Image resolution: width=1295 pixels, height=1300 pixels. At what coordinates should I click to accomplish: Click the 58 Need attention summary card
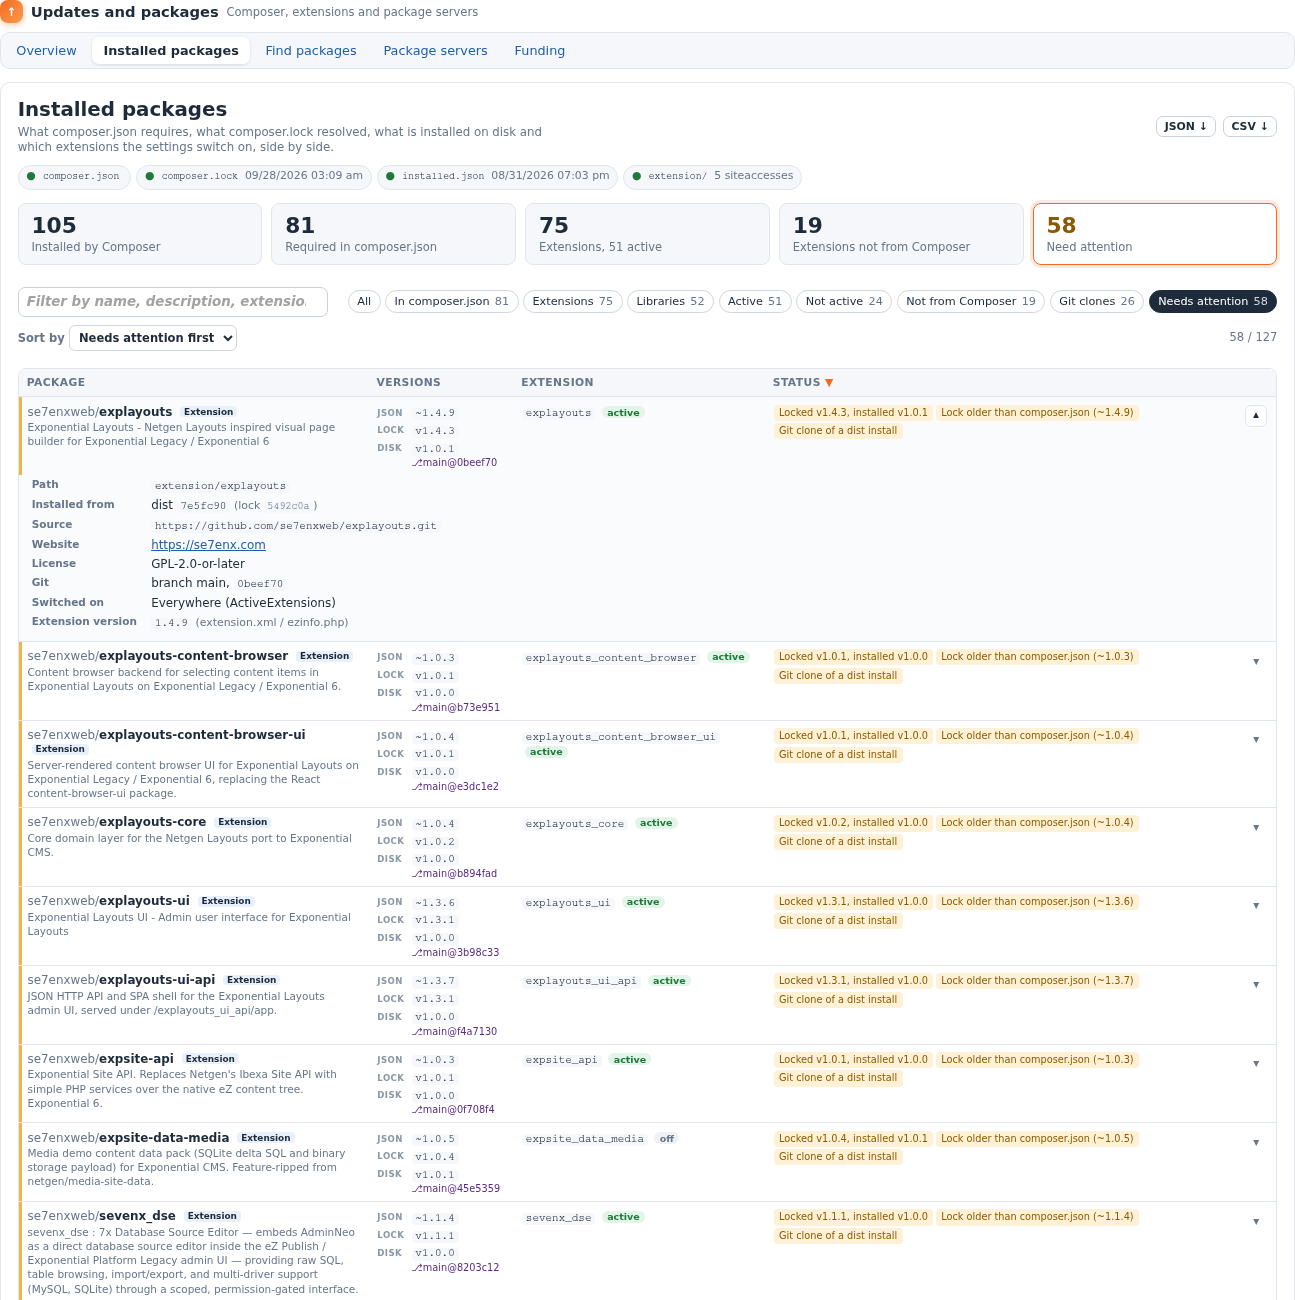click(1155, 234)
